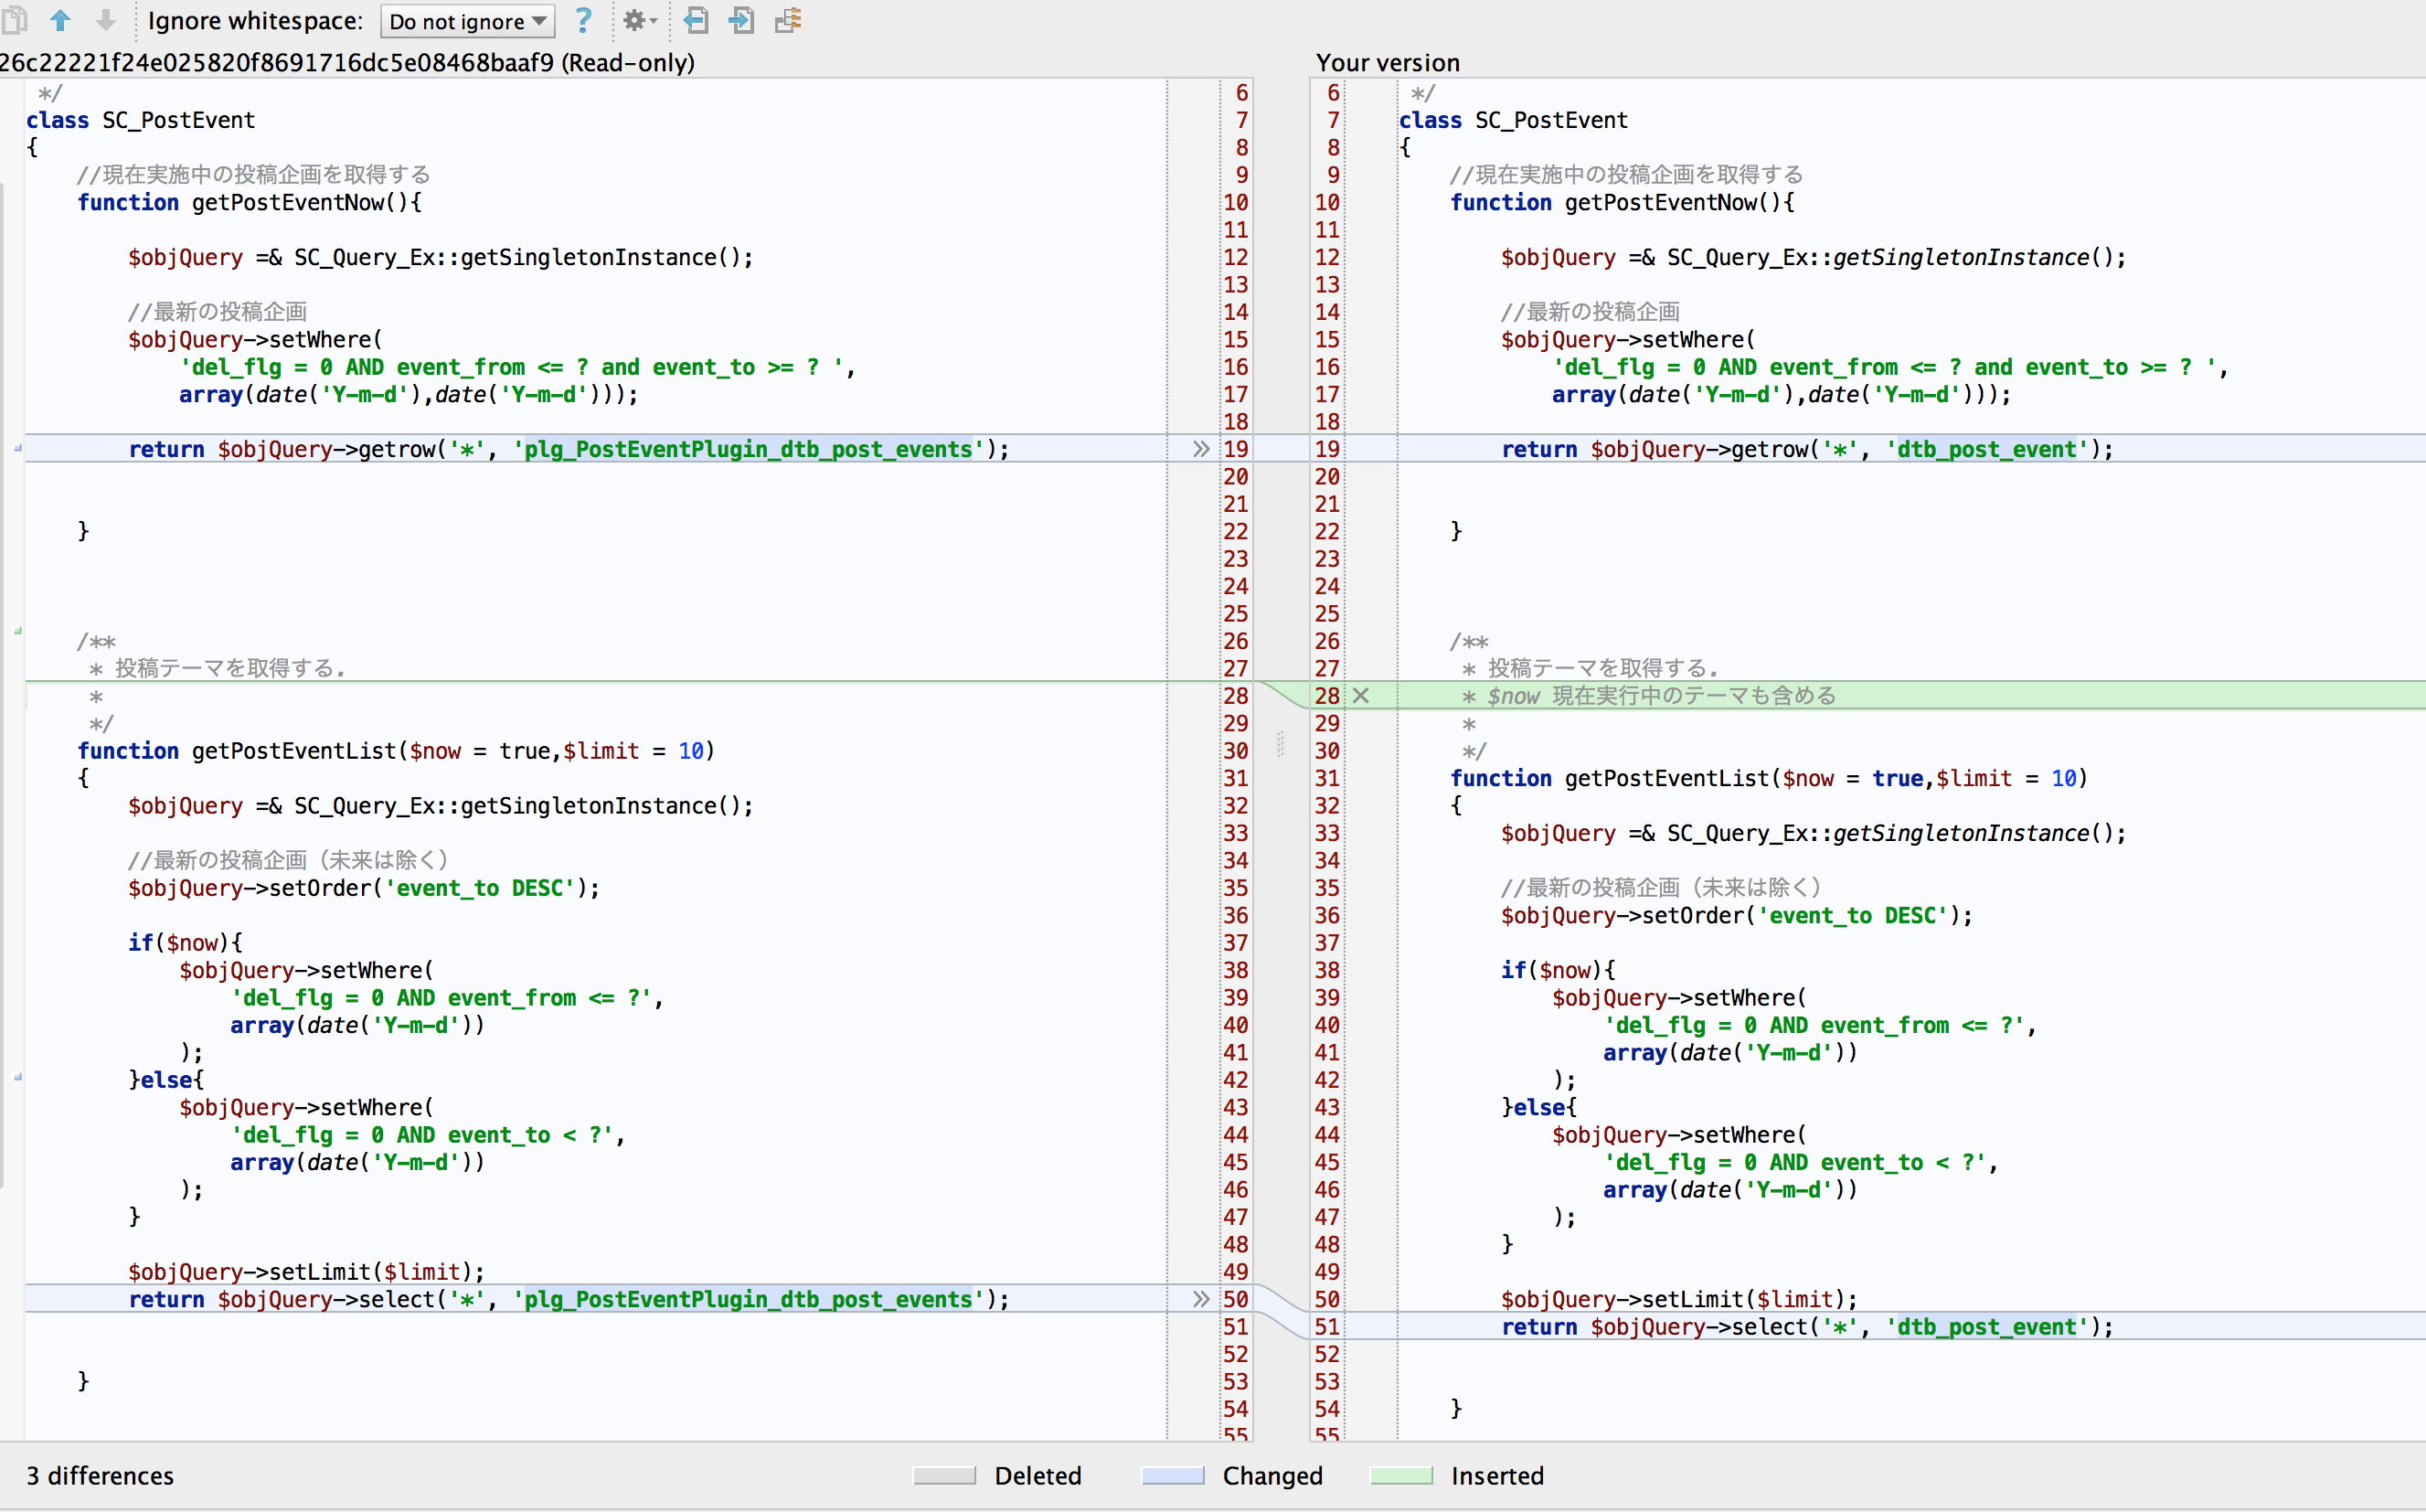Apply the line 19 change with chevron arrows
The image size is (2426, 1512).
tap(1201, 449)
